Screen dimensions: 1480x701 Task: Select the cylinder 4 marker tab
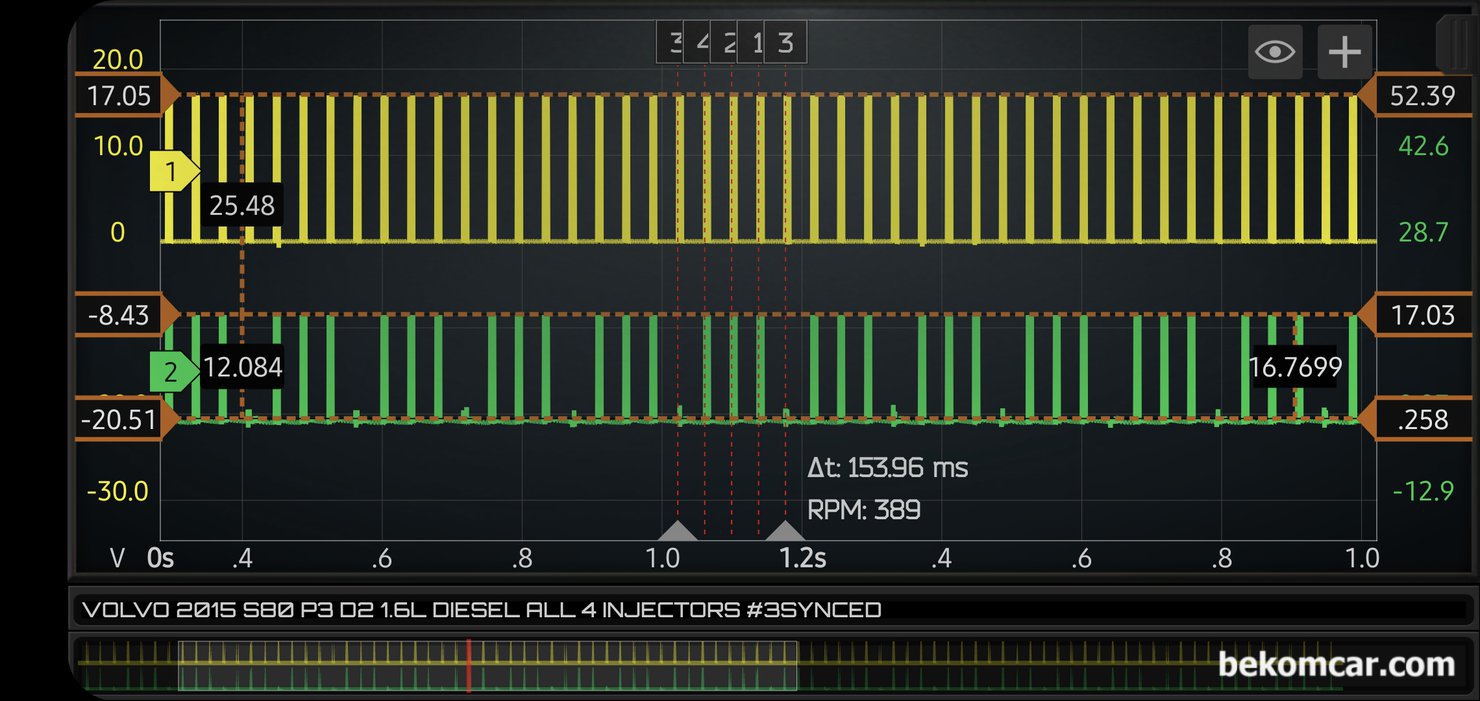702,43
